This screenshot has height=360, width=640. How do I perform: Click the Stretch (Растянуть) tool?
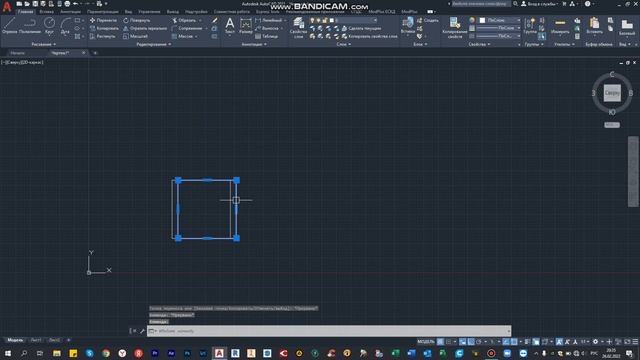(x=103, y=36)
